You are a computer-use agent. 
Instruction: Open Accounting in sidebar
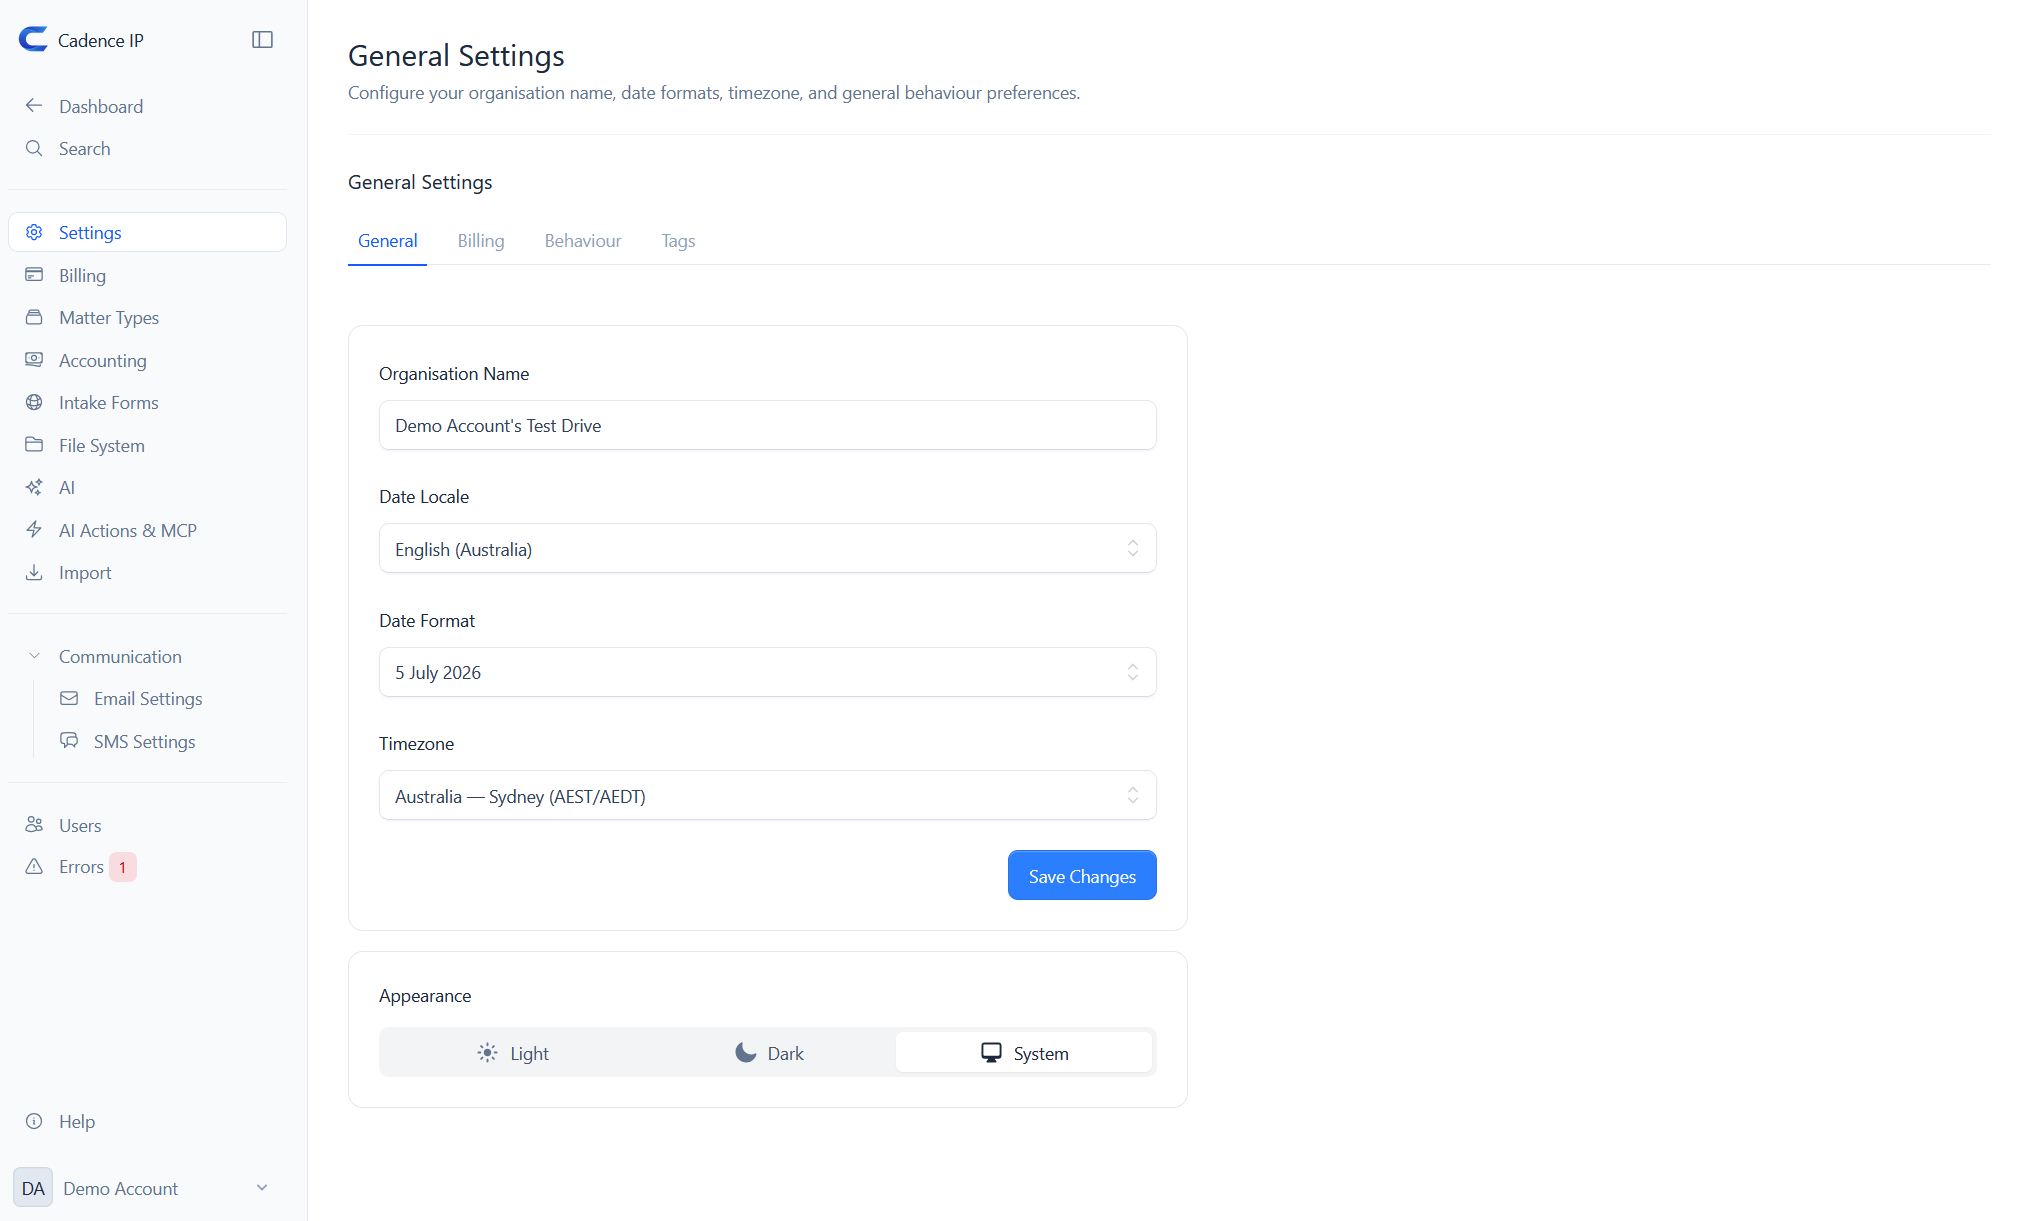point(148,360)
